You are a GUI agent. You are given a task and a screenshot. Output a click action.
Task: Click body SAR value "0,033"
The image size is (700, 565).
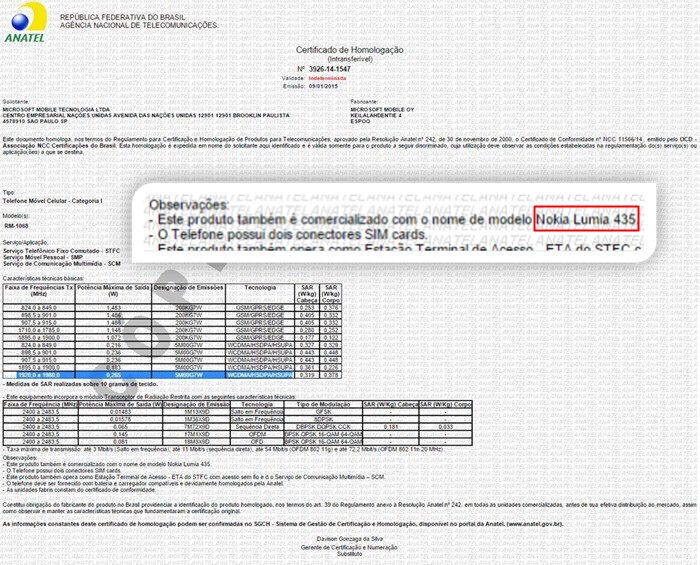pyautogui.click(x=445, y=427)
